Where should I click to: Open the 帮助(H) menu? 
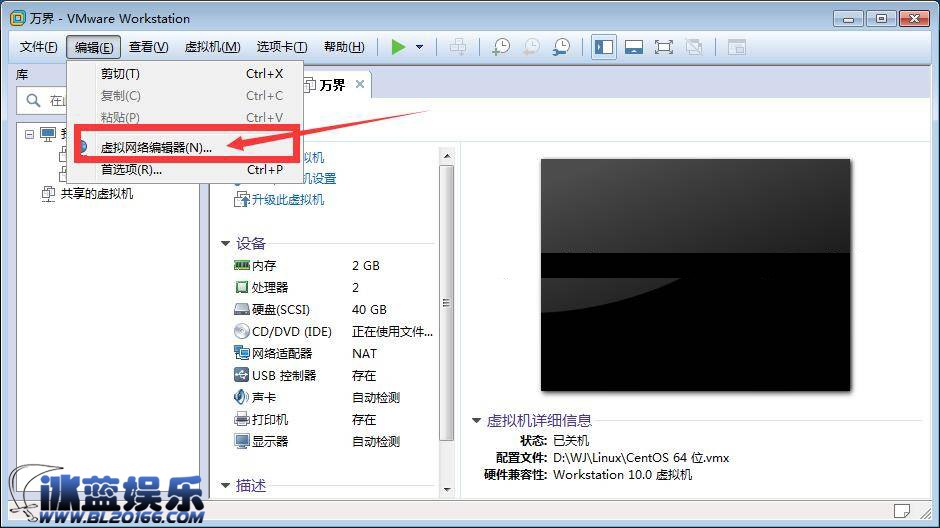344,47
